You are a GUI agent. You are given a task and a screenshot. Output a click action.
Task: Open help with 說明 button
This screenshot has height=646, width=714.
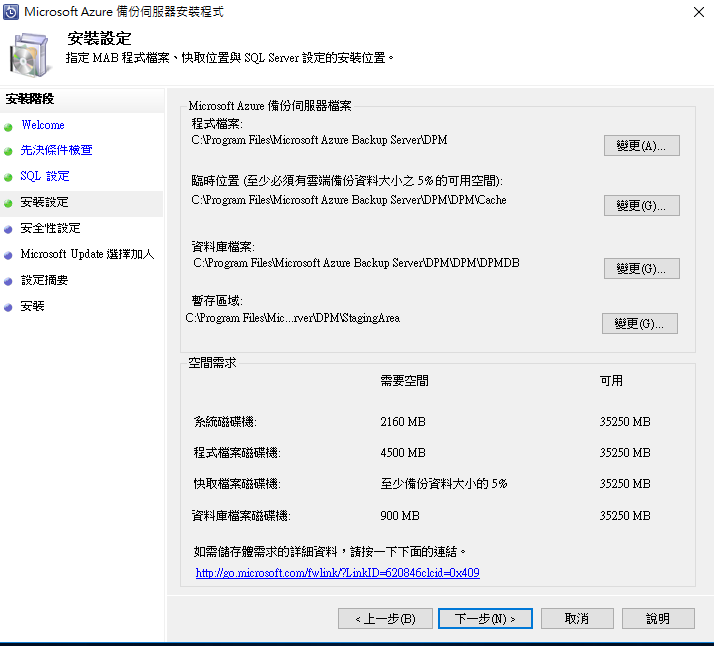coord(658,619)
